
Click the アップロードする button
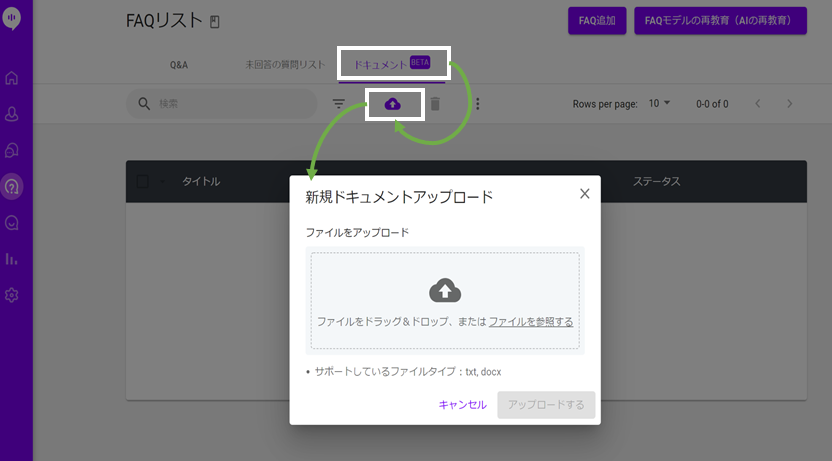(x=546, y=405)
